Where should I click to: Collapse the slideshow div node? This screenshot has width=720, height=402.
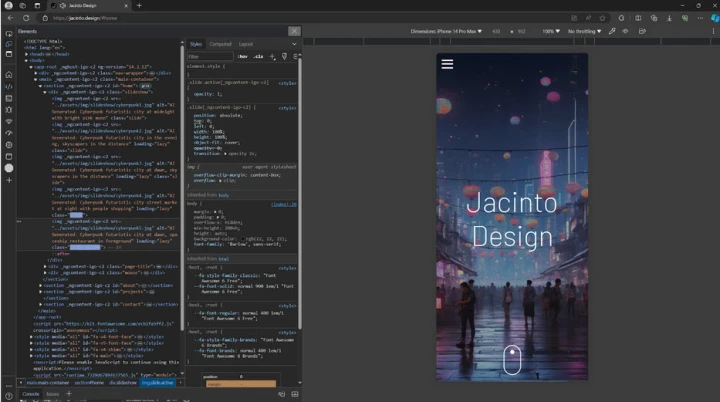[x=45, y=92]
